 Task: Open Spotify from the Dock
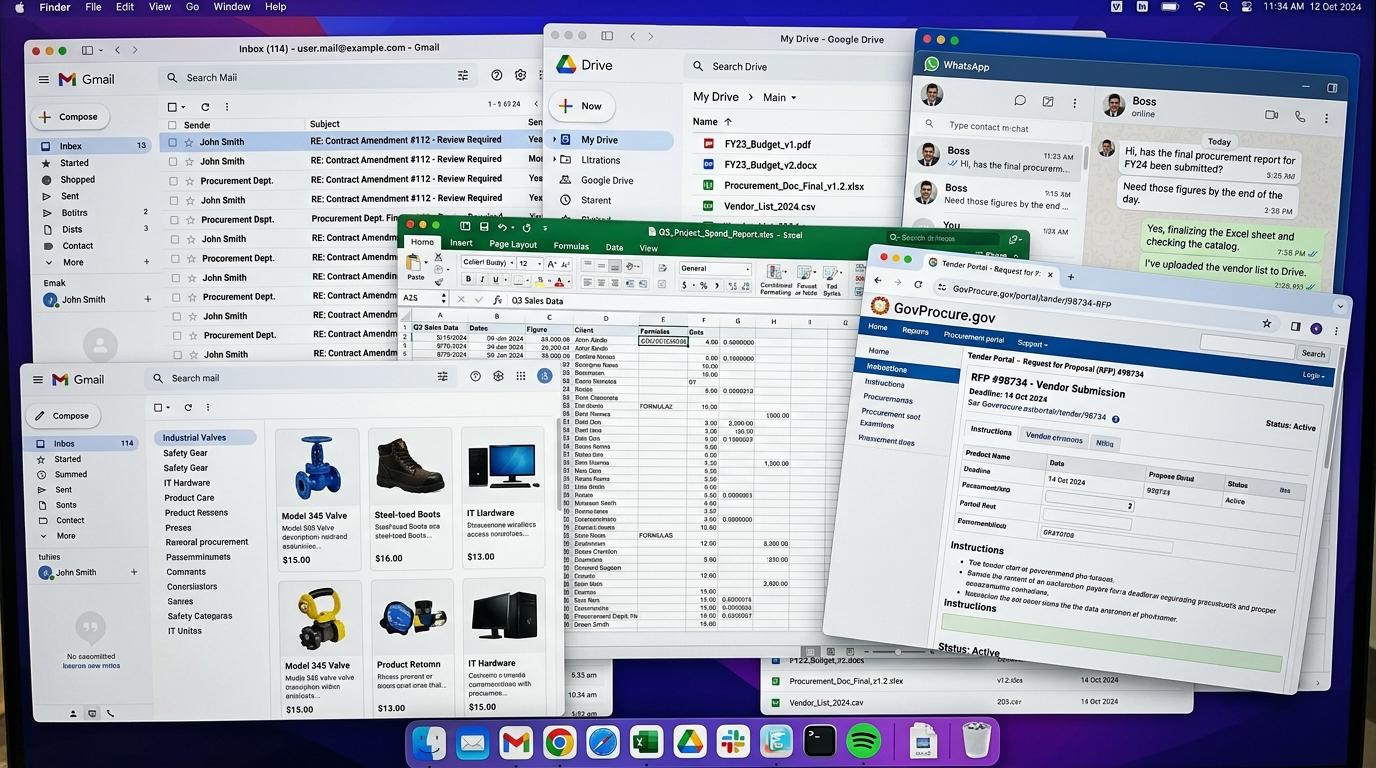tap(863, 742)
